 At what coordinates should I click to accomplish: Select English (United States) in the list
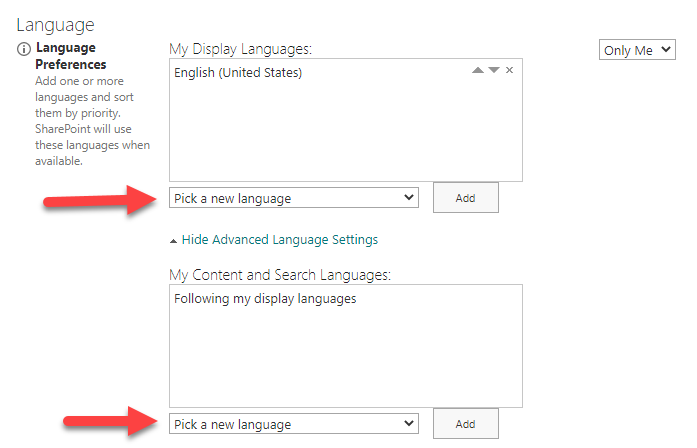tap(238, 73)
